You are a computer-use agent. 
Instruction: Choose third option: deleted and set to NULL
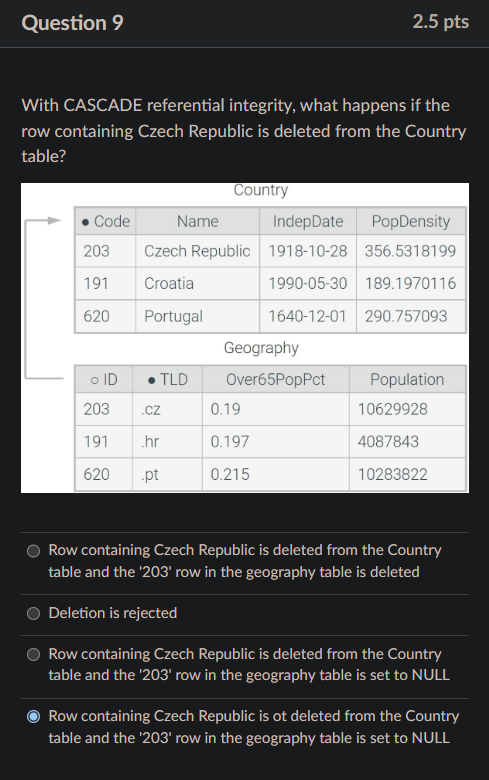(33, 654)
